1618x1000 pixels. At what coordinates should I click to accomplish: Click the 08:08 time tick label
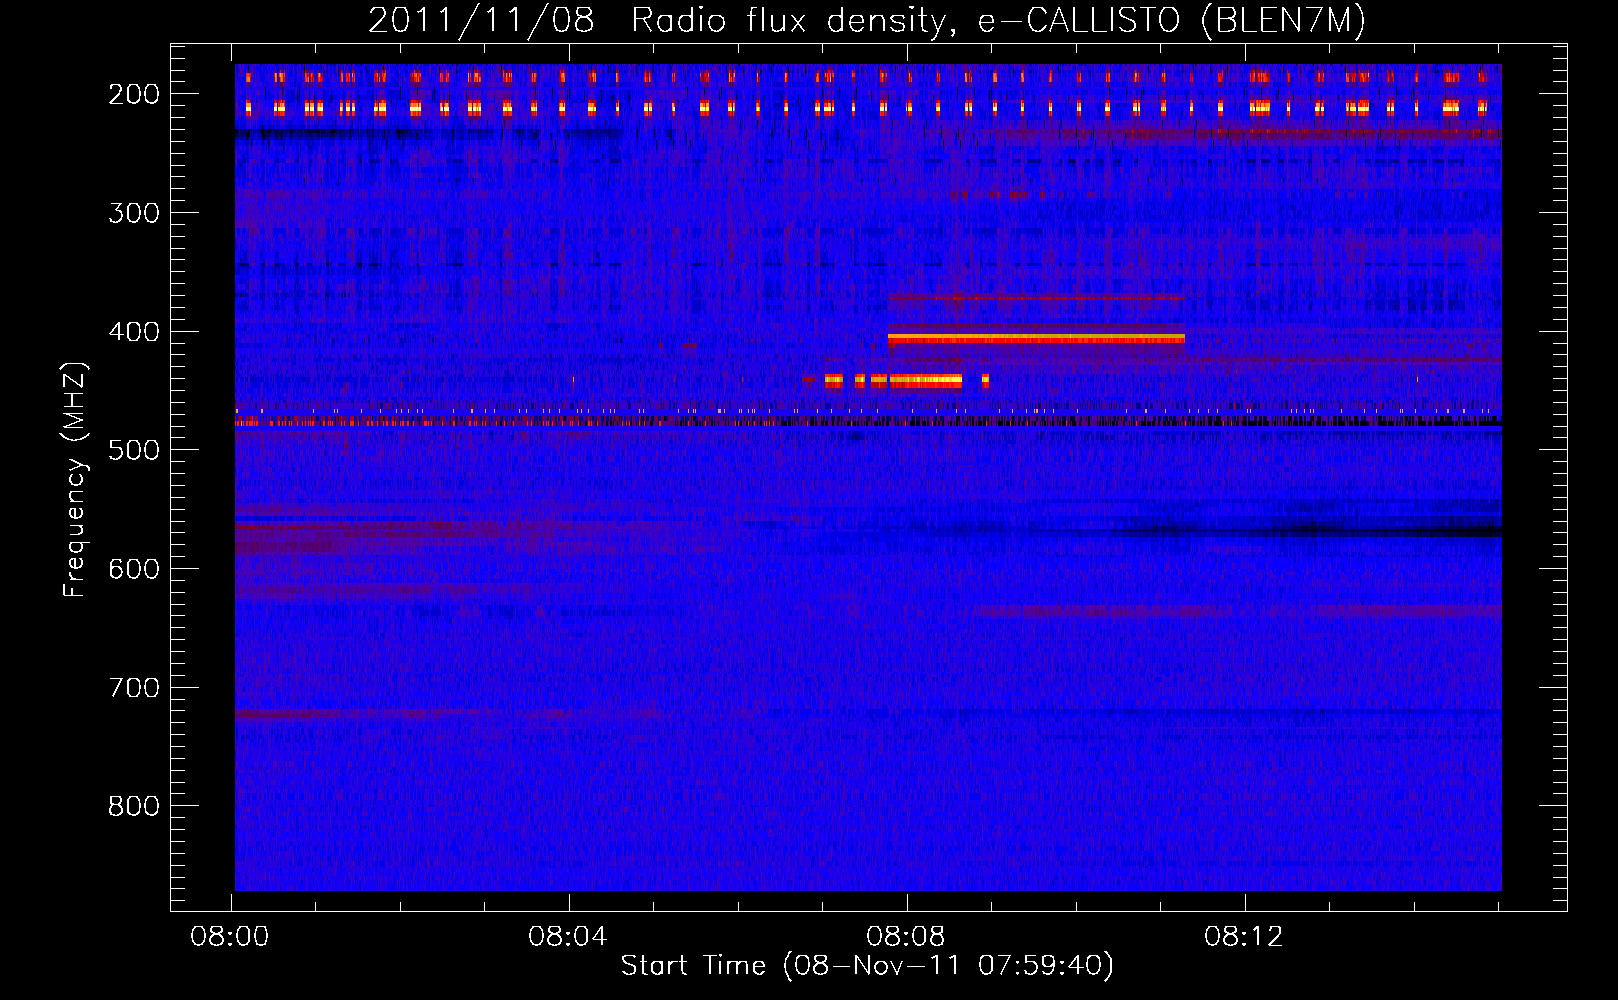pyautogui.click(x=906, y=937)
